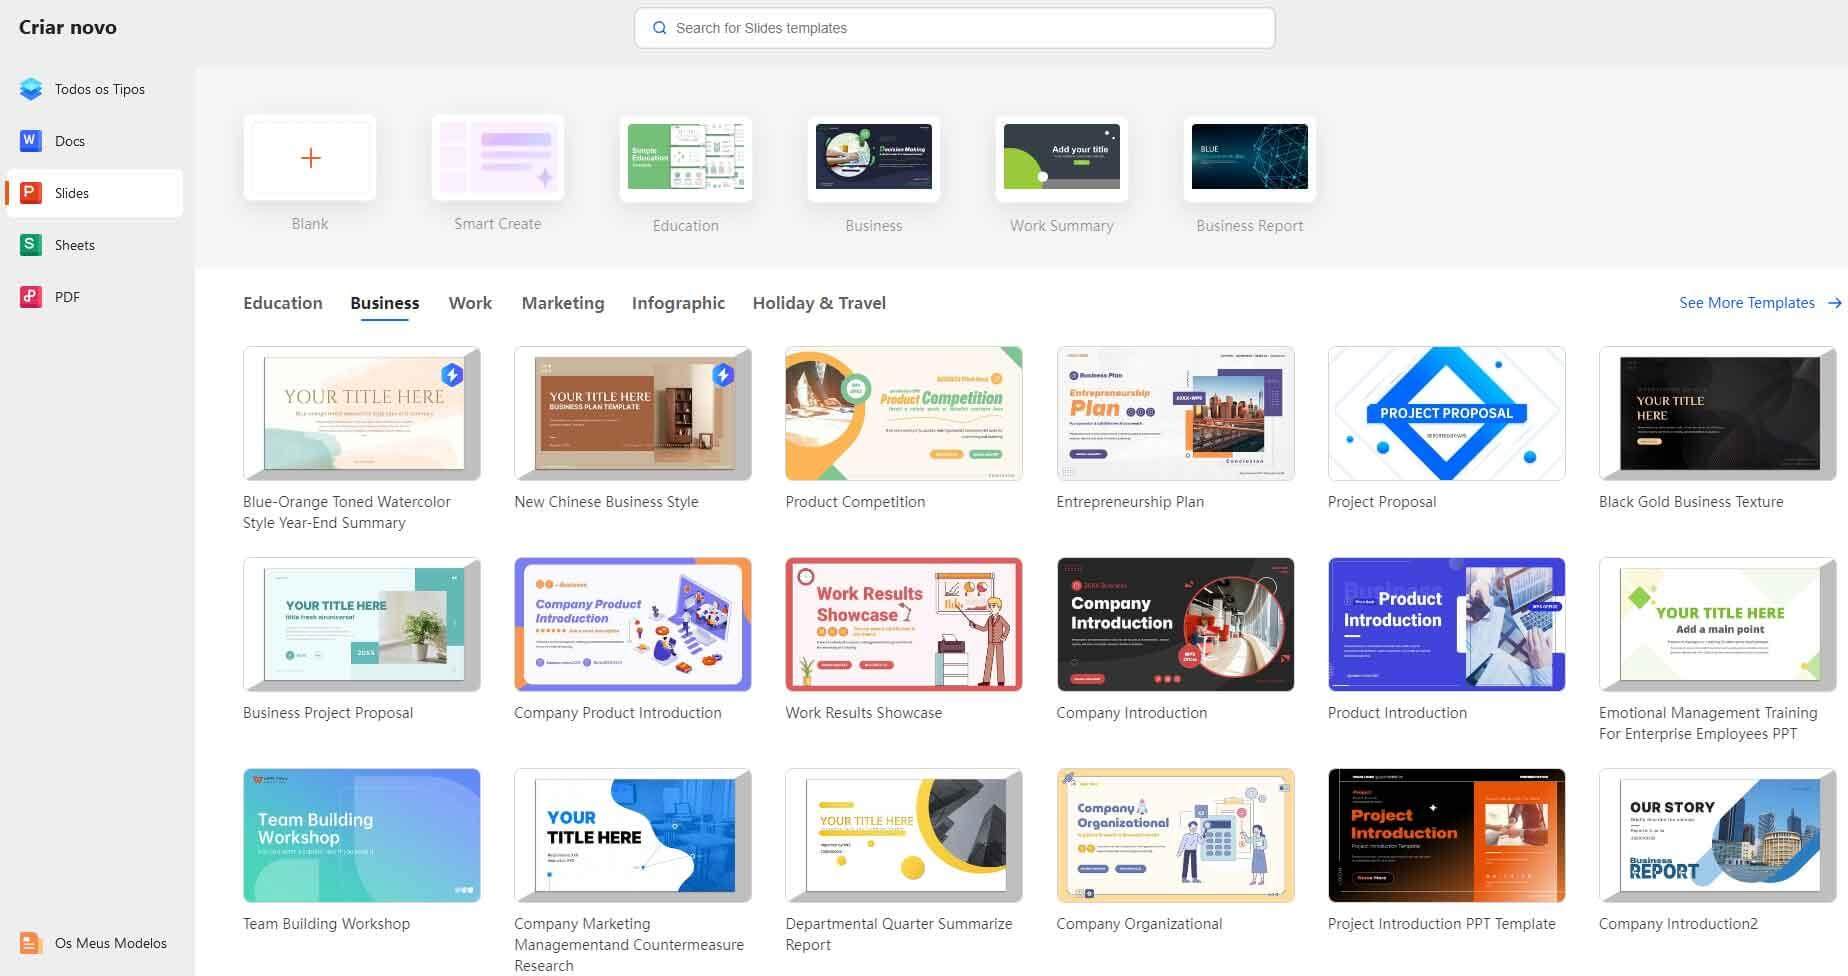The width and height of the screenshot is (1848, 976).
Task: Click the Blank label under plus card
Action: [310, 224]
